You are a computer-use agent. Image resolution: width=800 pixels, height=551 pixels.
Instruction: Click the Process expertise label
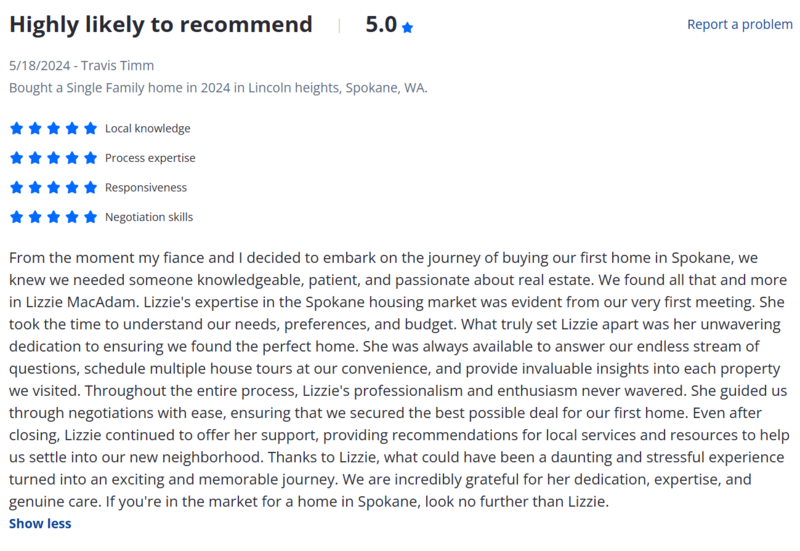(x=150, y=158)
